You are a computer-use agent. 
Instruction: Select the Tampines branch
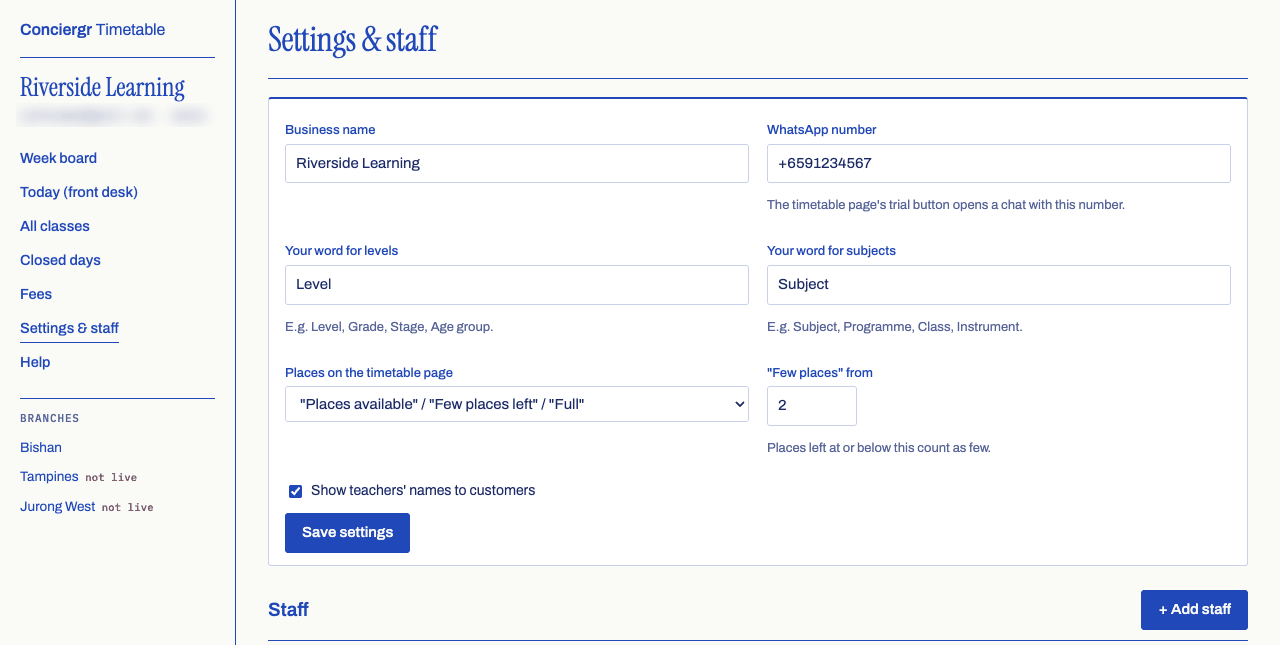click(49, 477)
